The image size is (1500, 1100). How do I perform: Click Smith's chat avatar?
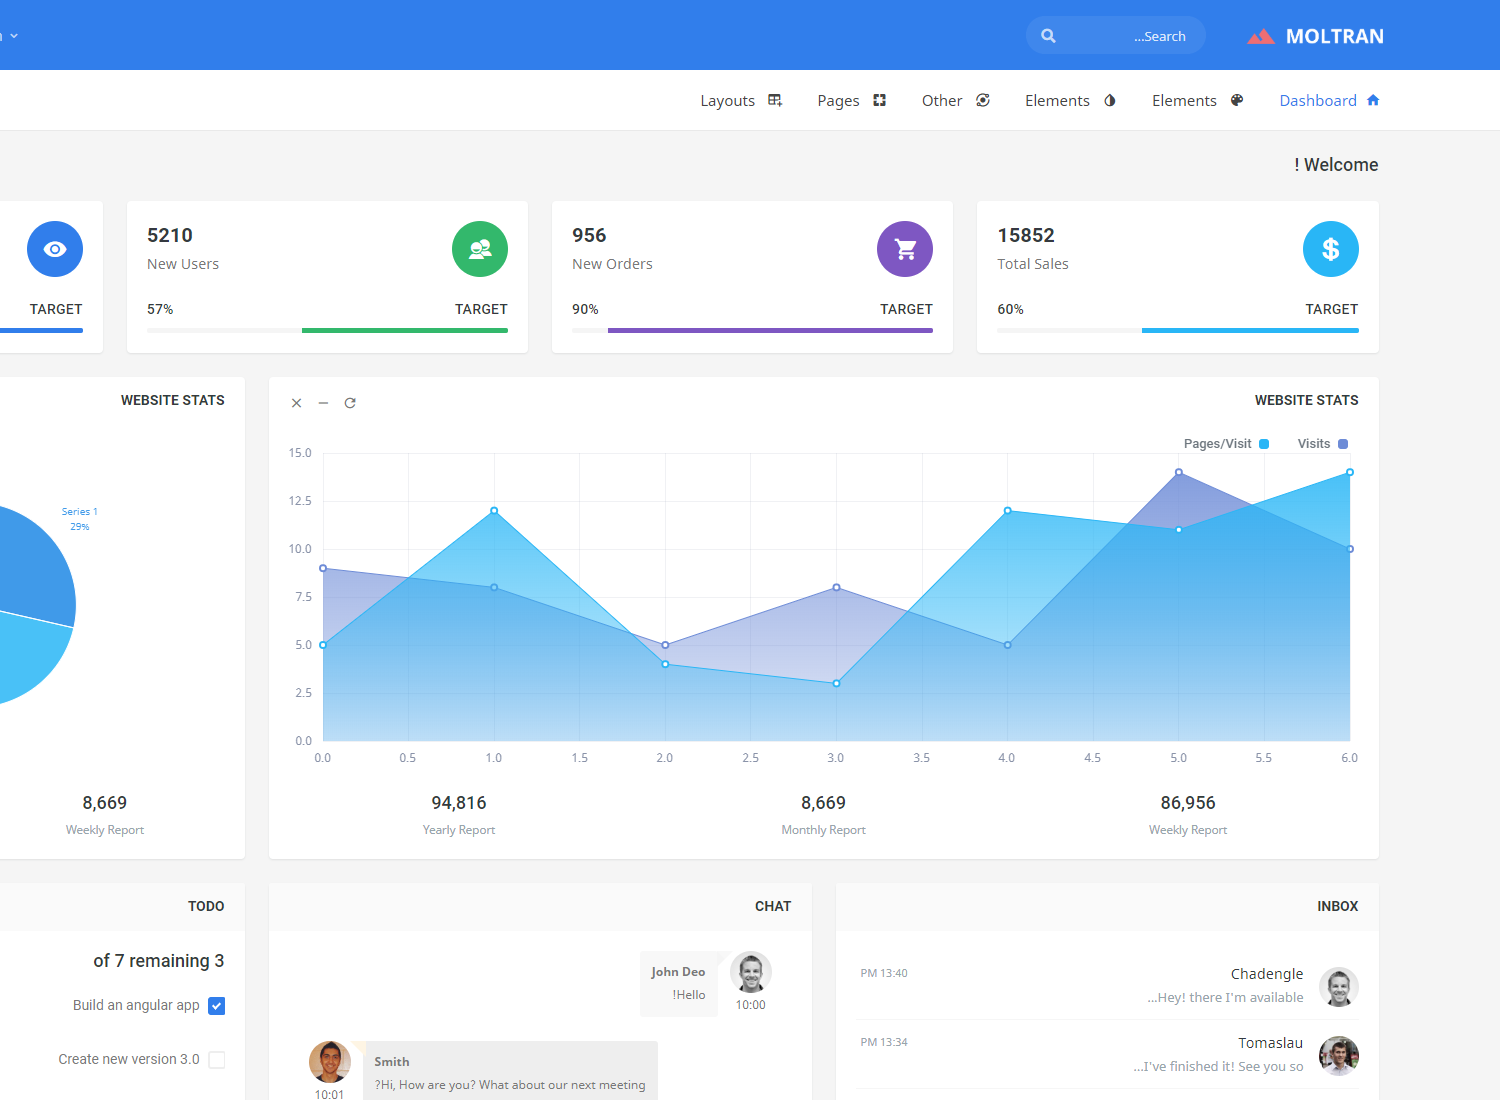tap(330, 1062)
